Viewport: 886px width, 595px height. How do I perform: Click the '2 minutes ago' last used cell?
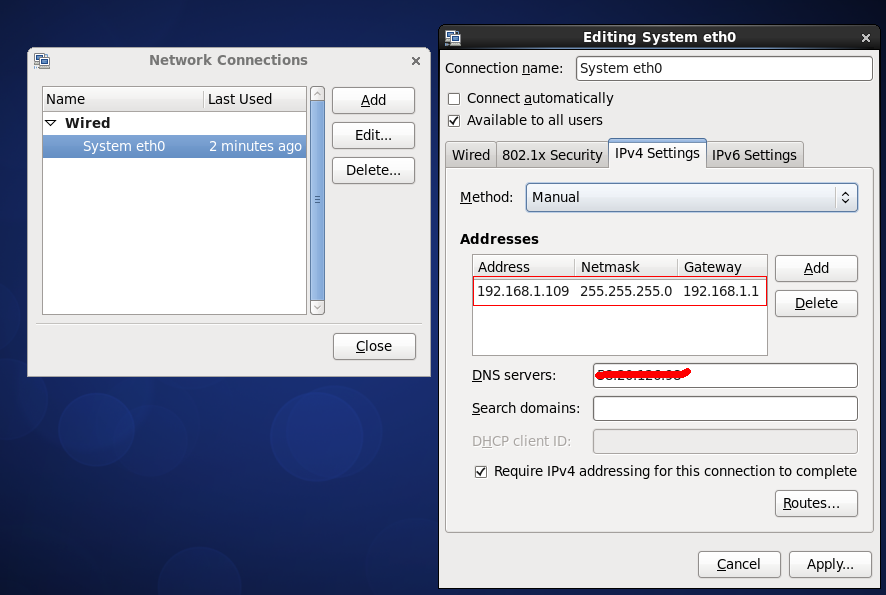tap(255, 146)
